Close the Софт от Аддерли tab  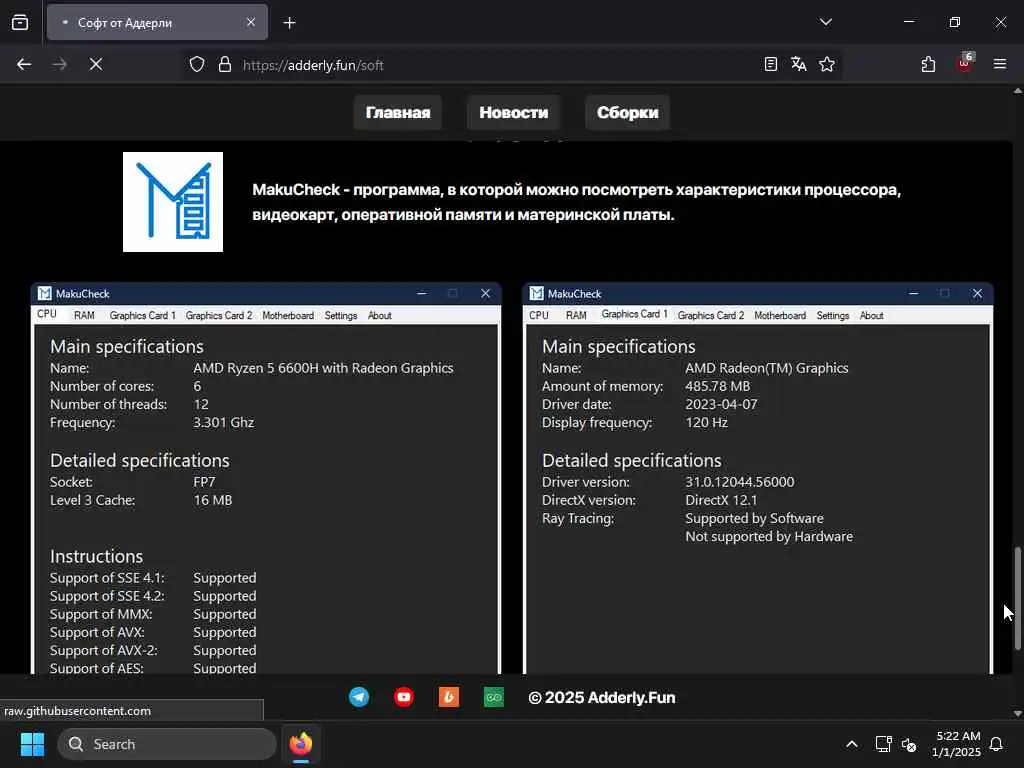(251, 22)
